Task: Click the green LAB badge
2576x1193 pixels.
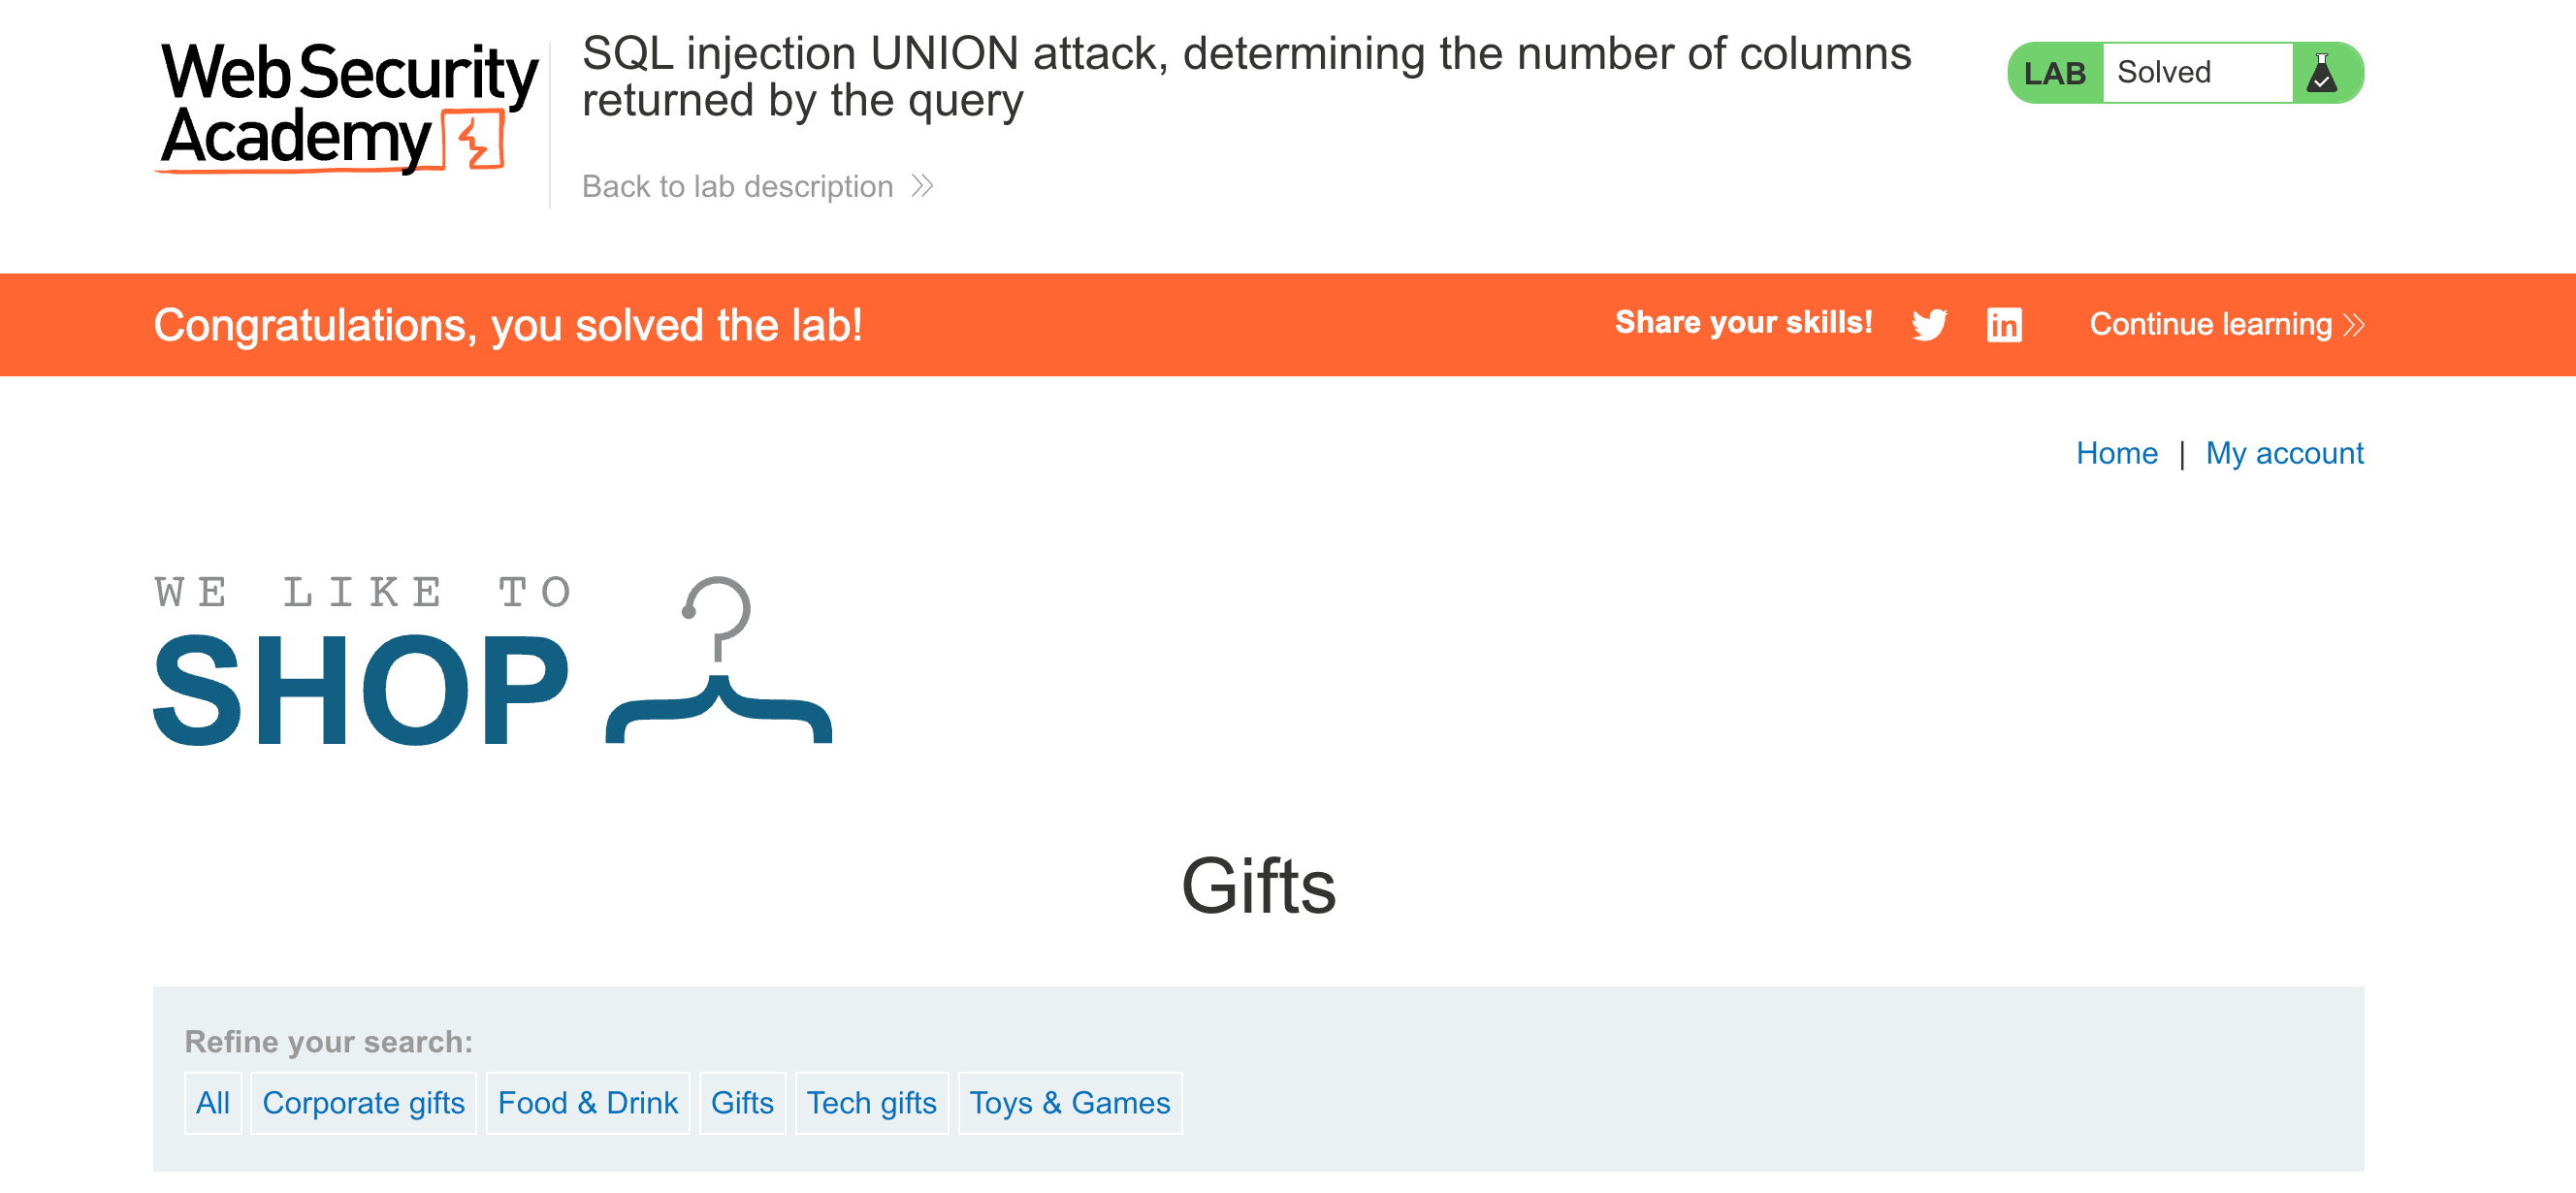Action: point(2054,73)
